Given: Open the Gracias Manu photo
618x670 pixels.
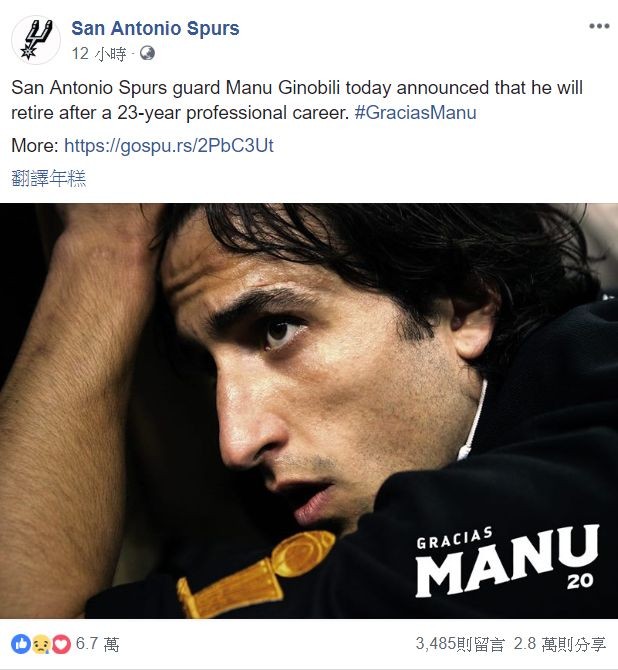Looking at the screenshot, I should (309, 411).
